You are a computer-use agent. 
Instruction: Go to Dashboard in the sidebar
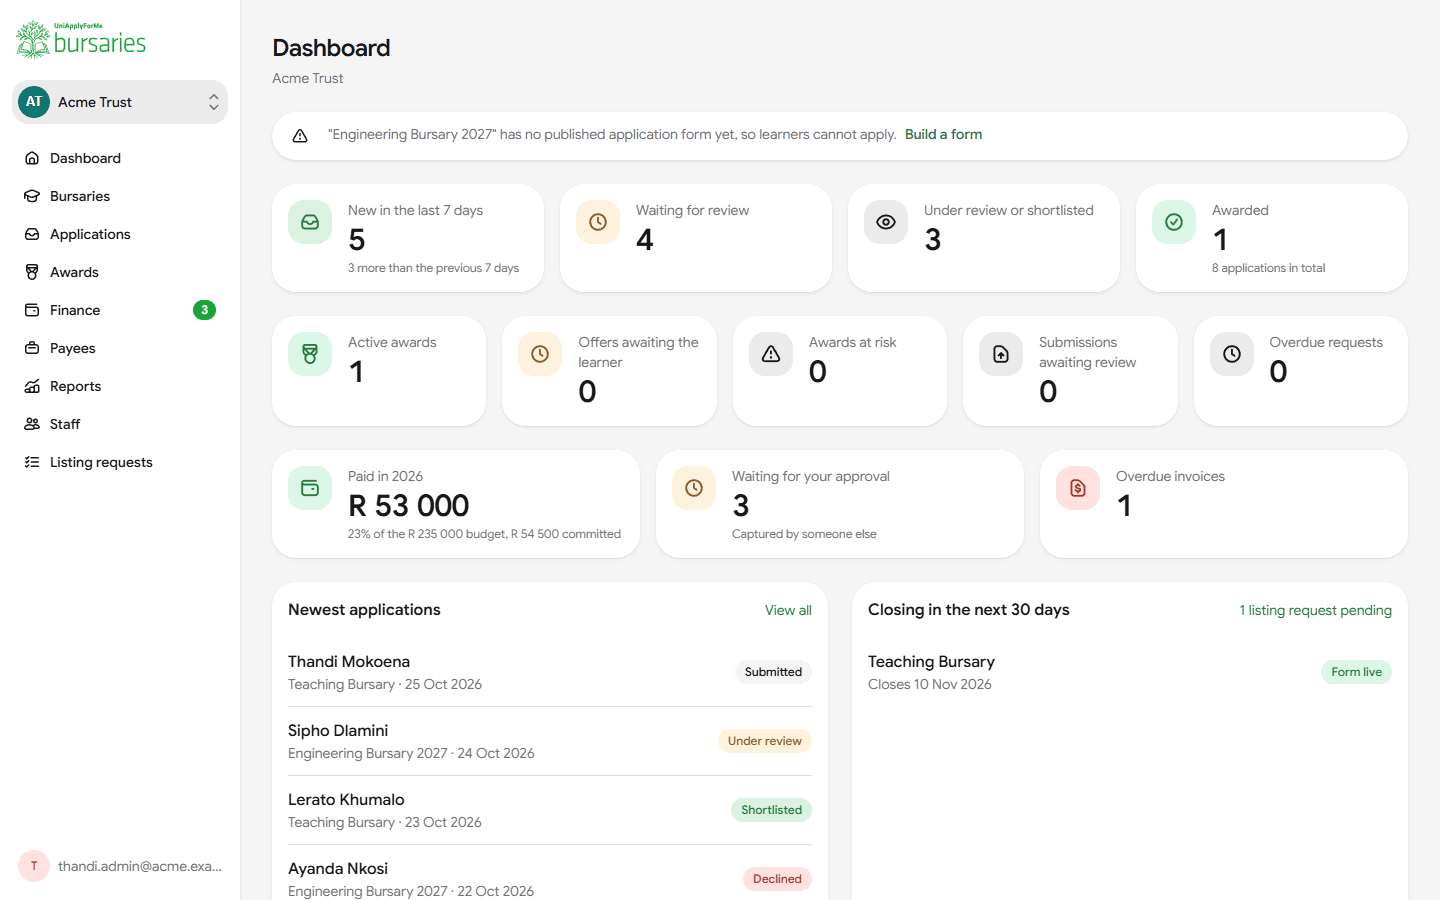[x=120, y=158]
